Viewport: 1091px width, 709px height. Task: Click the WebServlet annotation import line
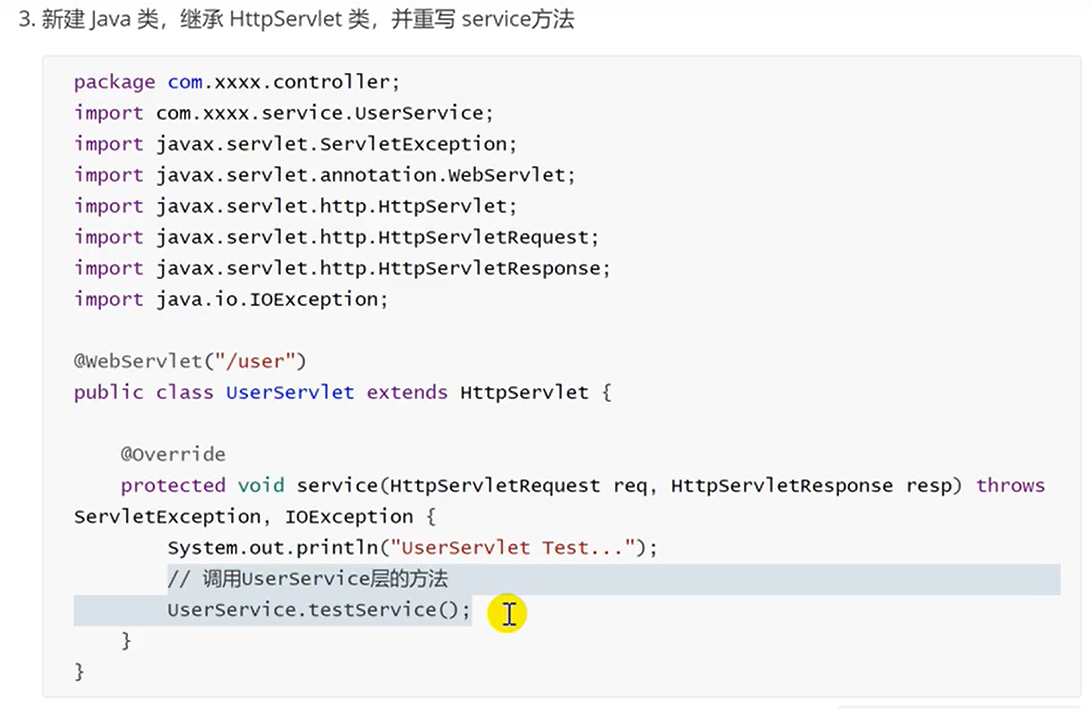pyautogui.click(x=324, y=175)
